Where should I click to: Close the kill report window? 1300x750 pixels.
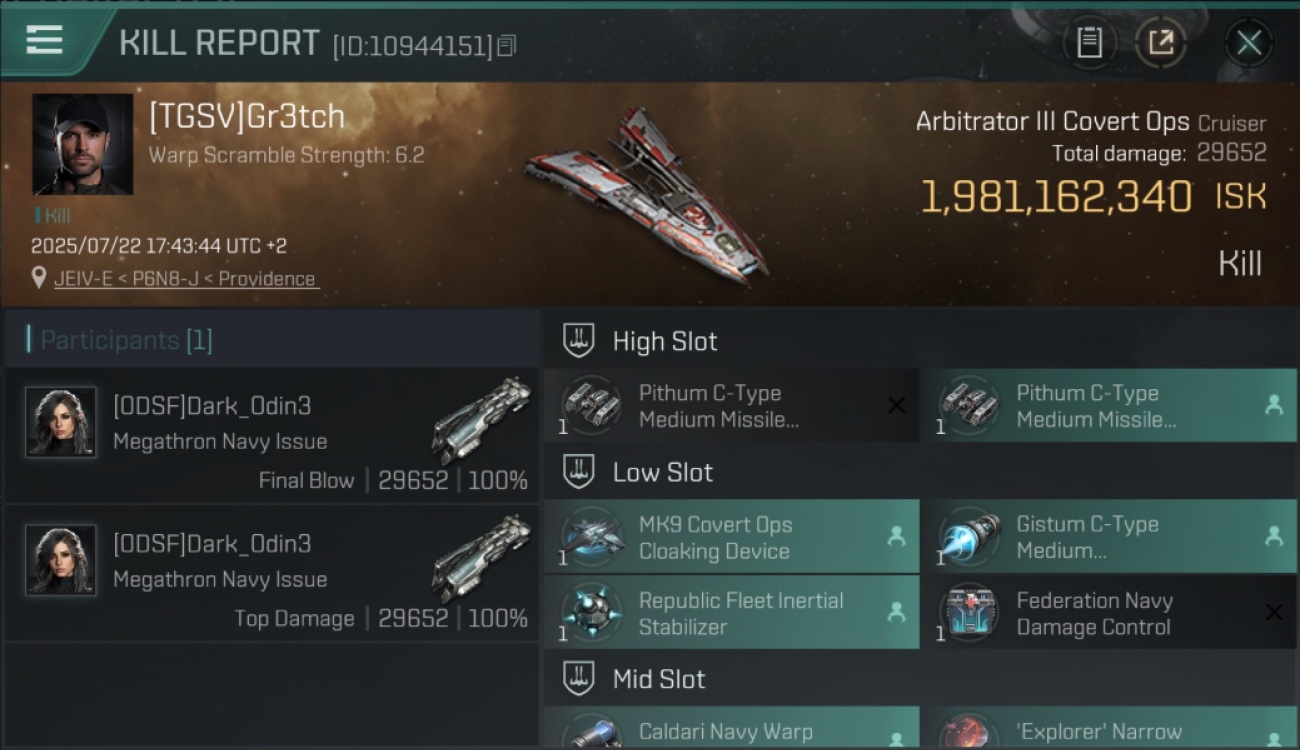pos(1249,42)
